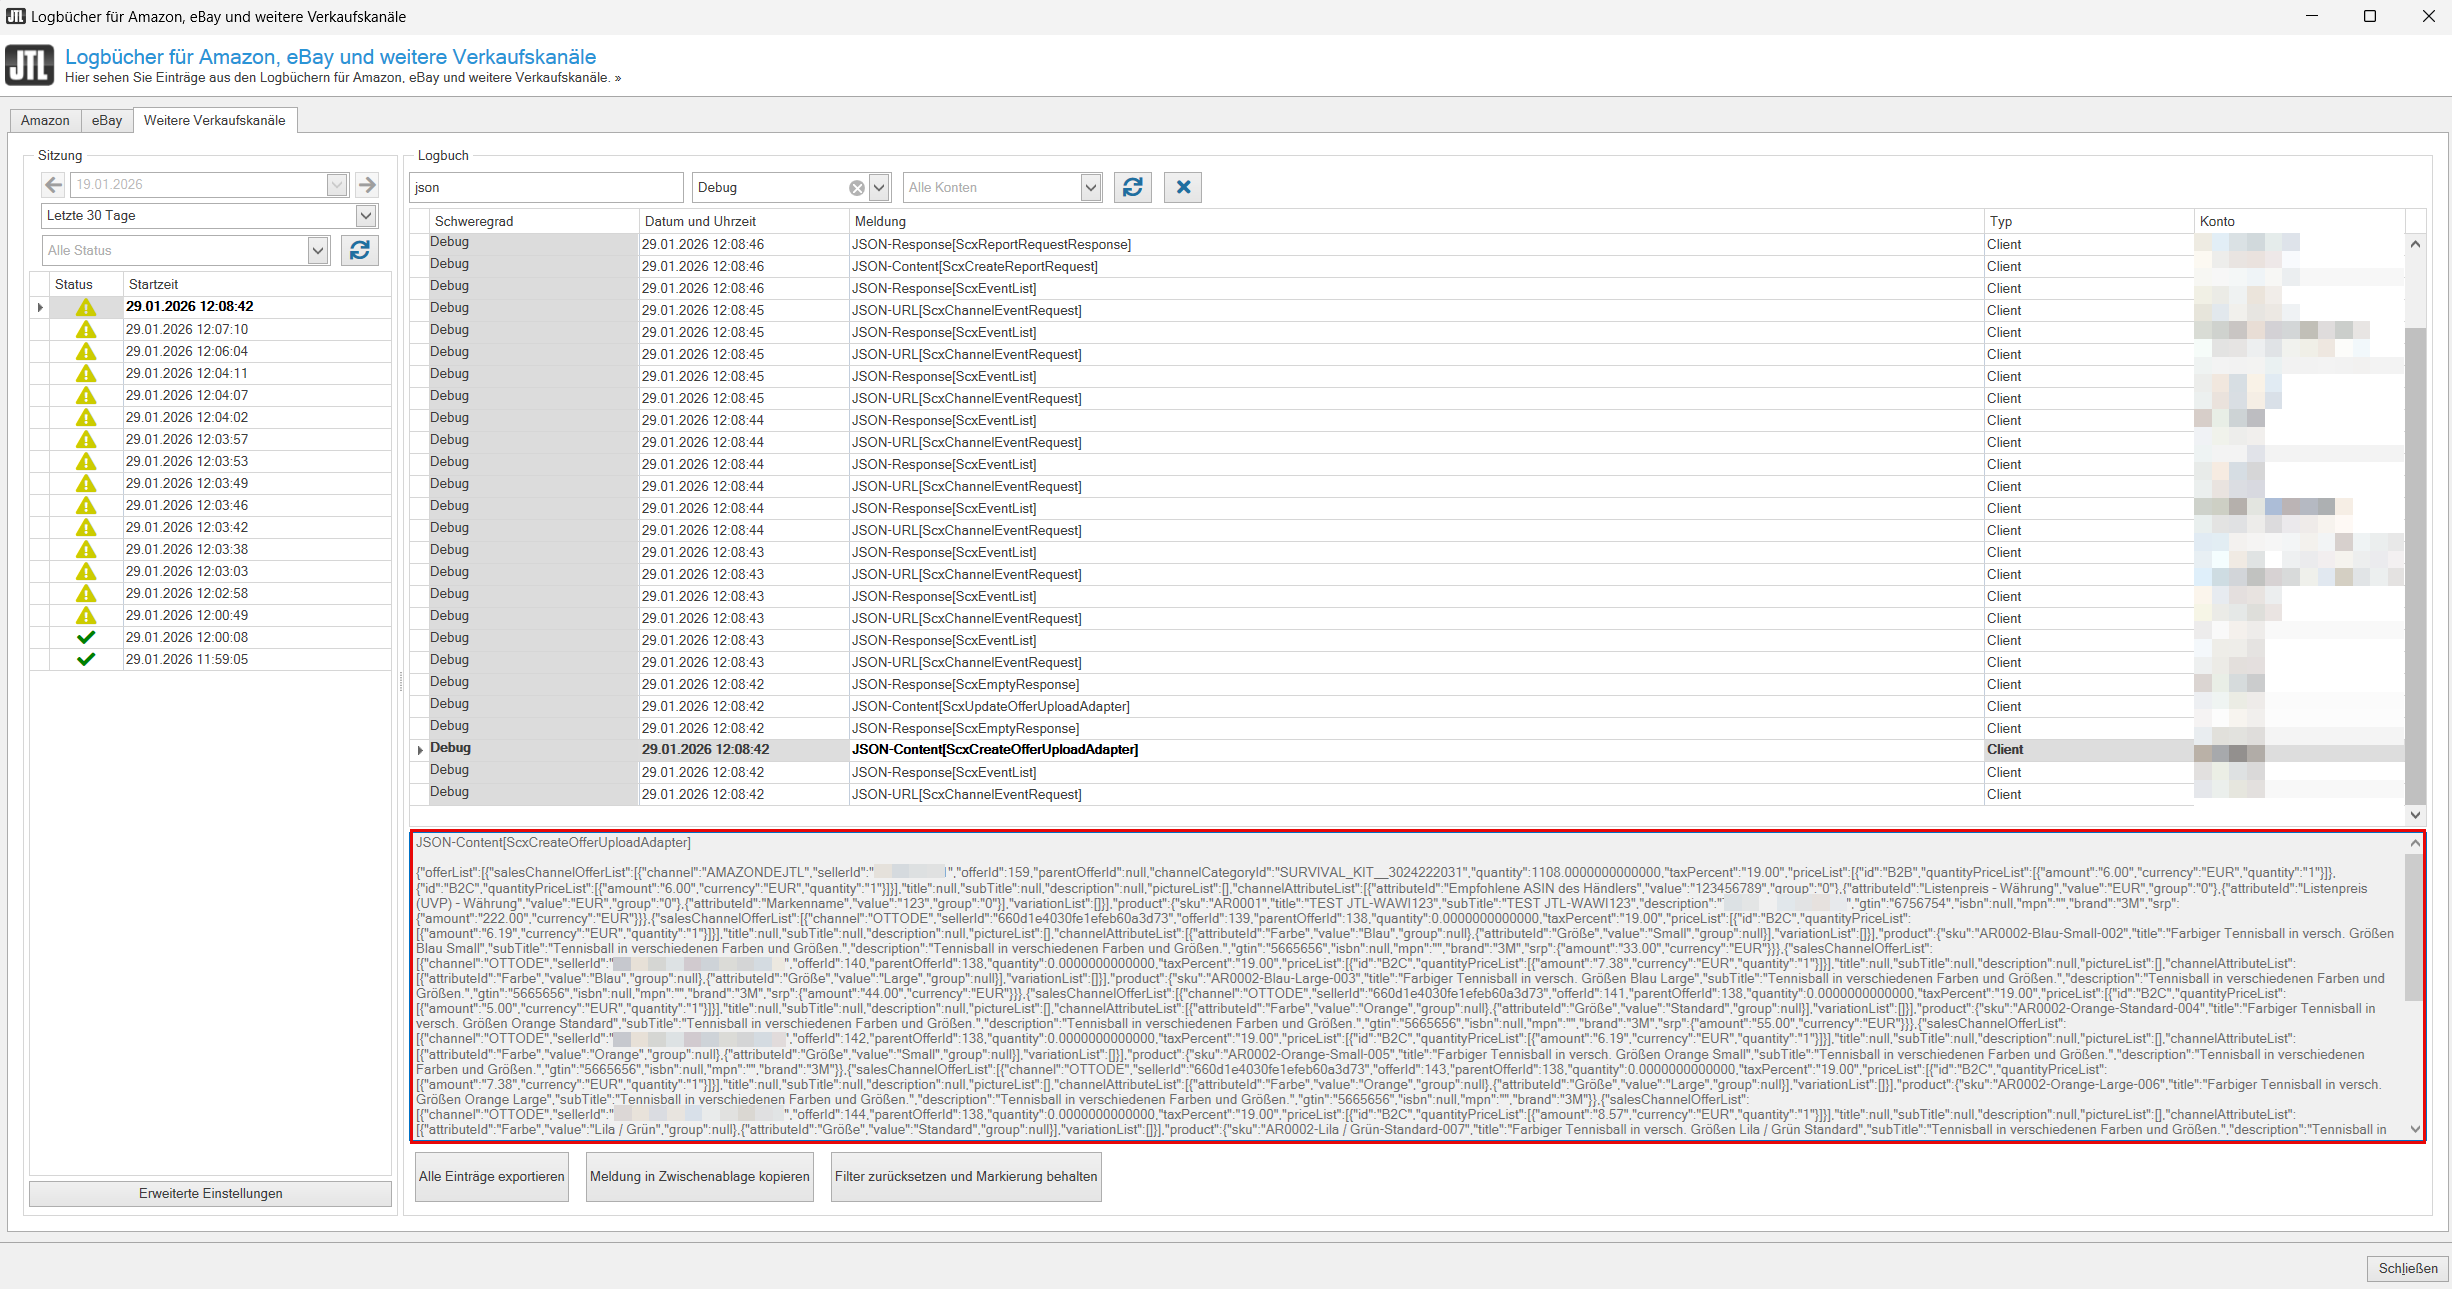
Task: Click Alle Einträge exportieren button
Action: tap(491, 1177)
